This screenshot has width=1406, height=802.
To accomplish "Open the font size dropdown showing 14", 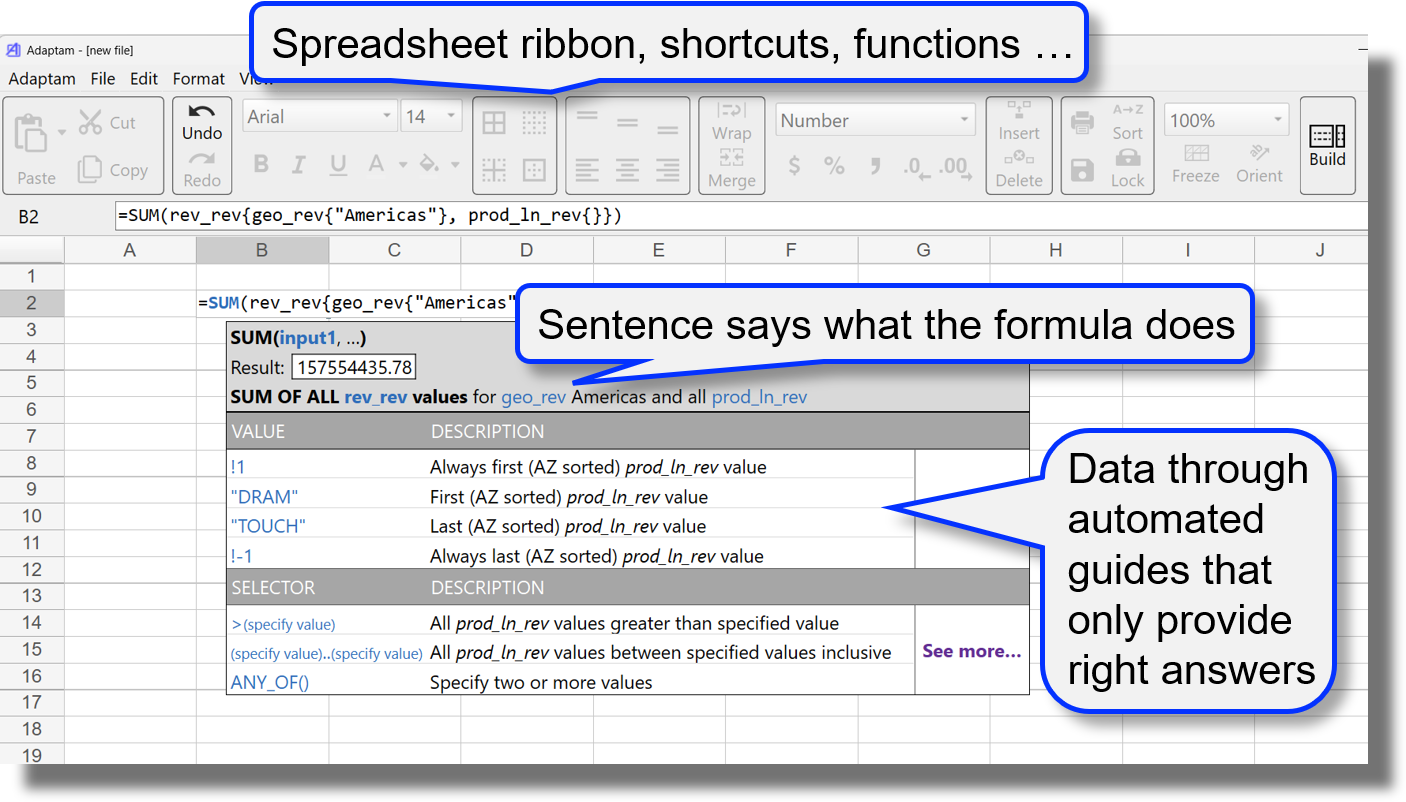I will click(431, 116).
